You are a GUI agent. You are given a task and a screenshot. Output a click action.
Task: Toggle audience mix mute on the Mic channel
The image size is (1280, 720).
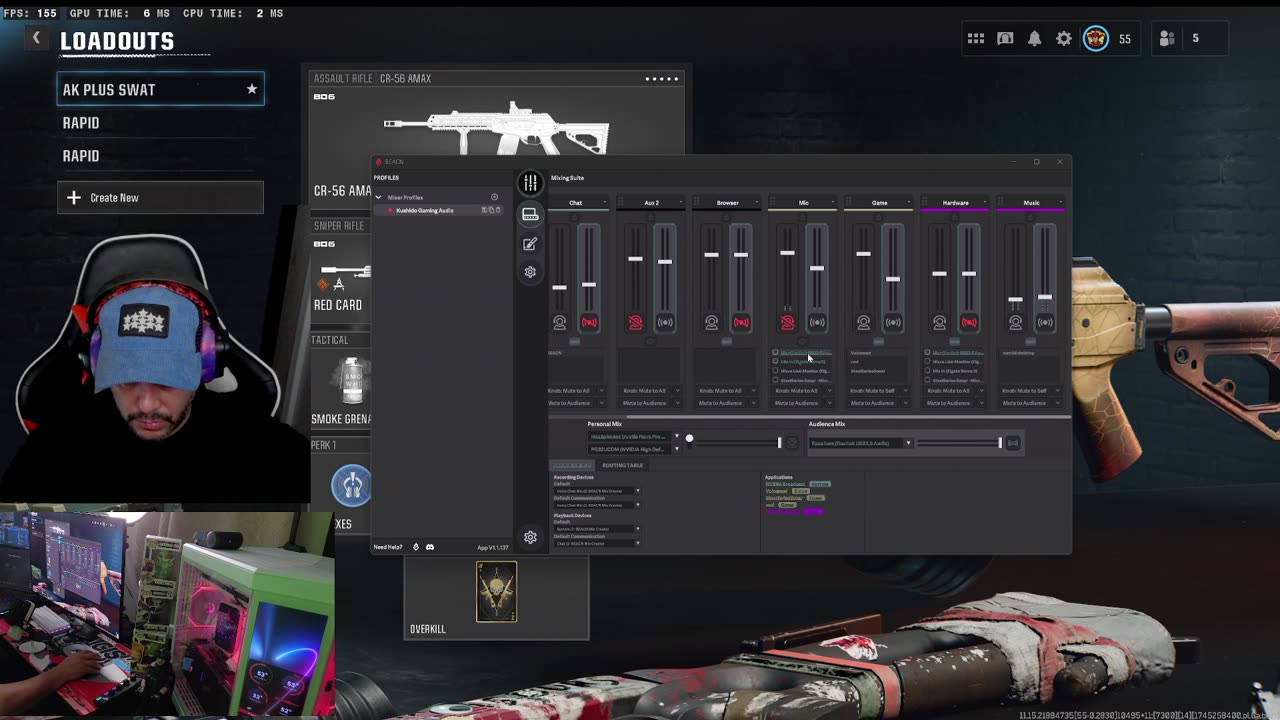click(x=817, y=322)
